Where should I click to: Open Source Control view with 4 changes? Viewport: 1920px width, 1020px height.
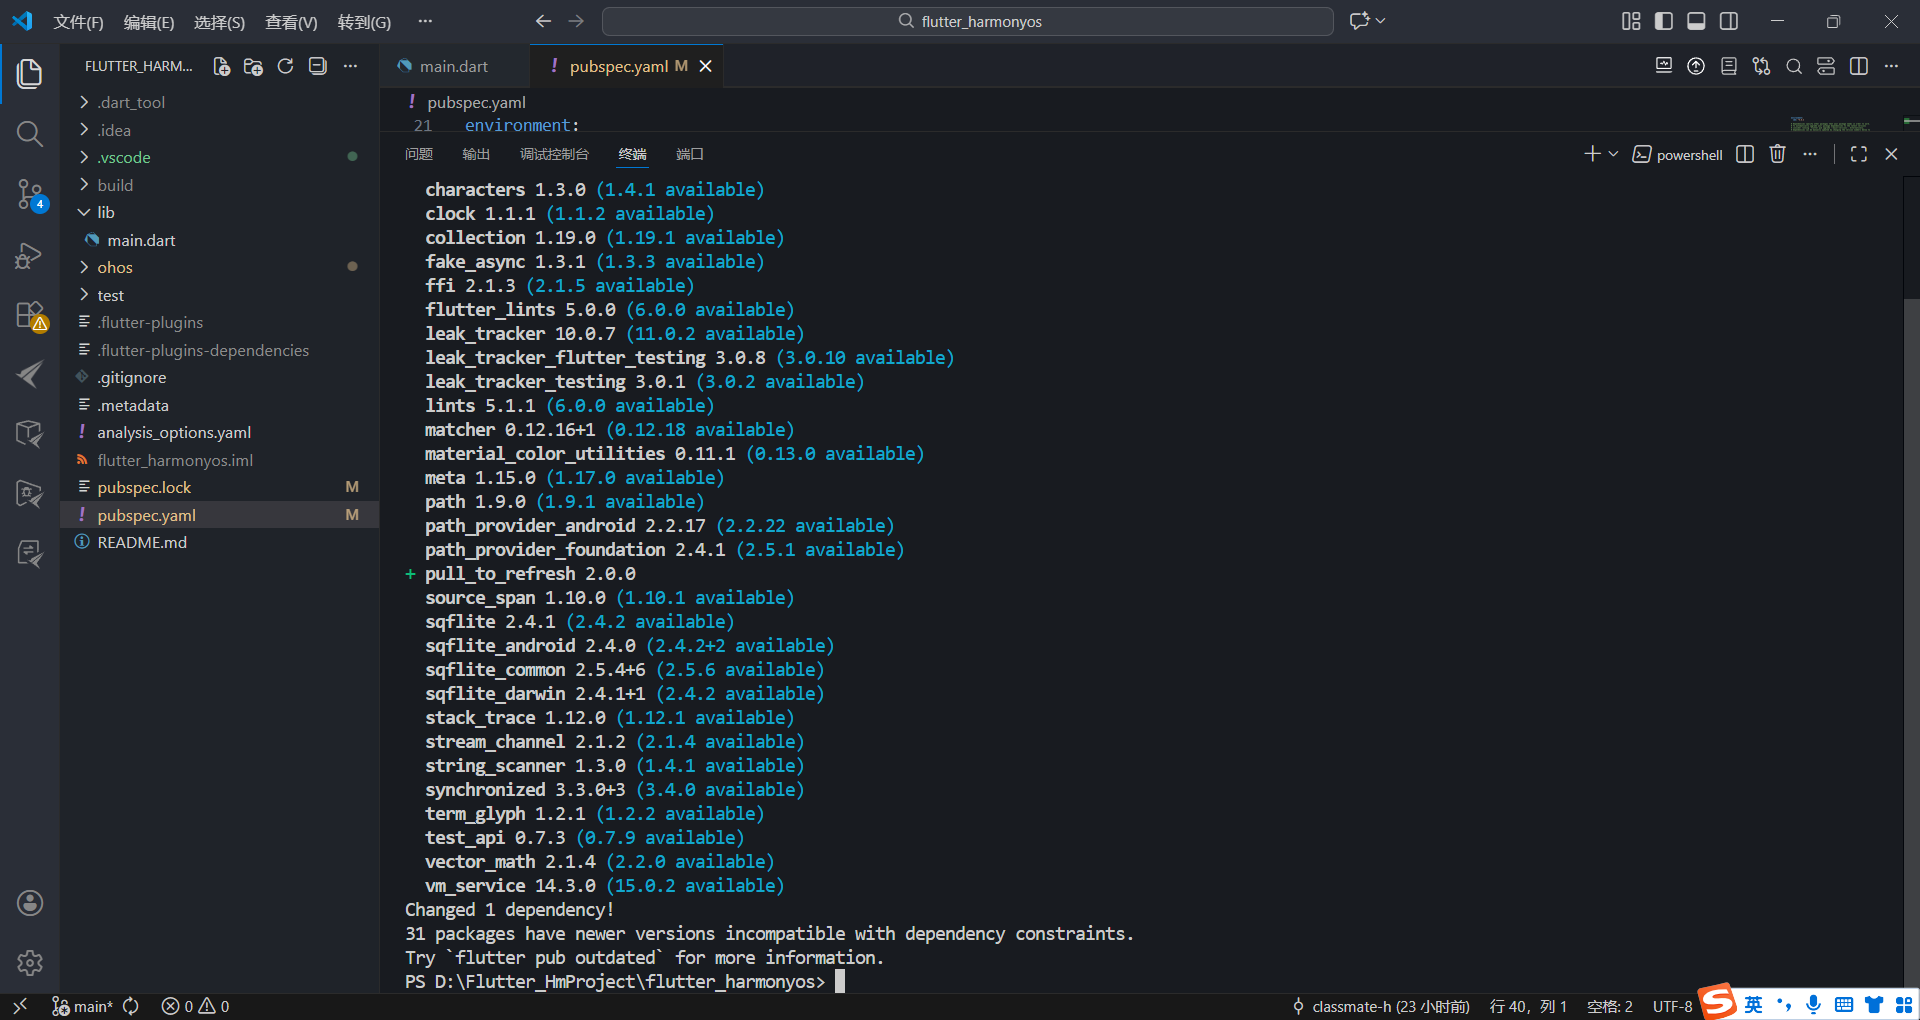coord(30,194)
